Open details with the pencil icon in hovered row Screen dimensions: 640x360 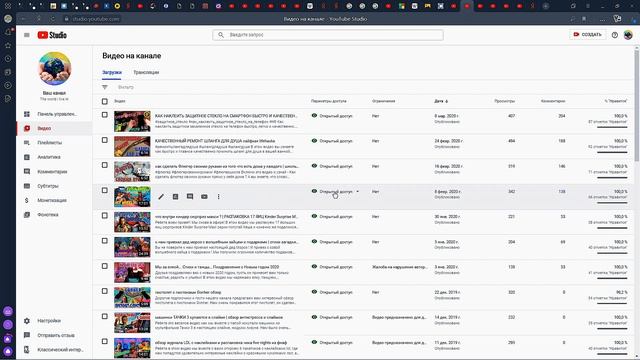tap(161, 197)
